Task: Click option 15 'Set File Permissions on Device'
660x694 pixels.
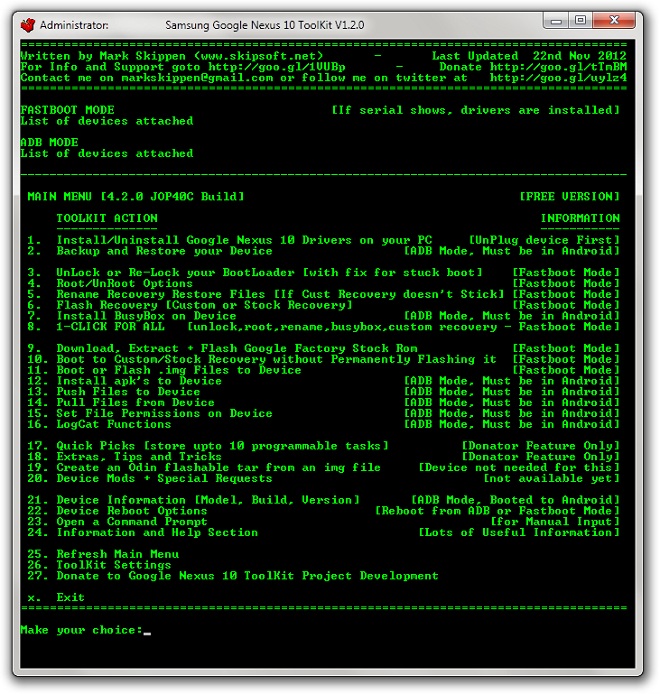Action: point(150,414)
